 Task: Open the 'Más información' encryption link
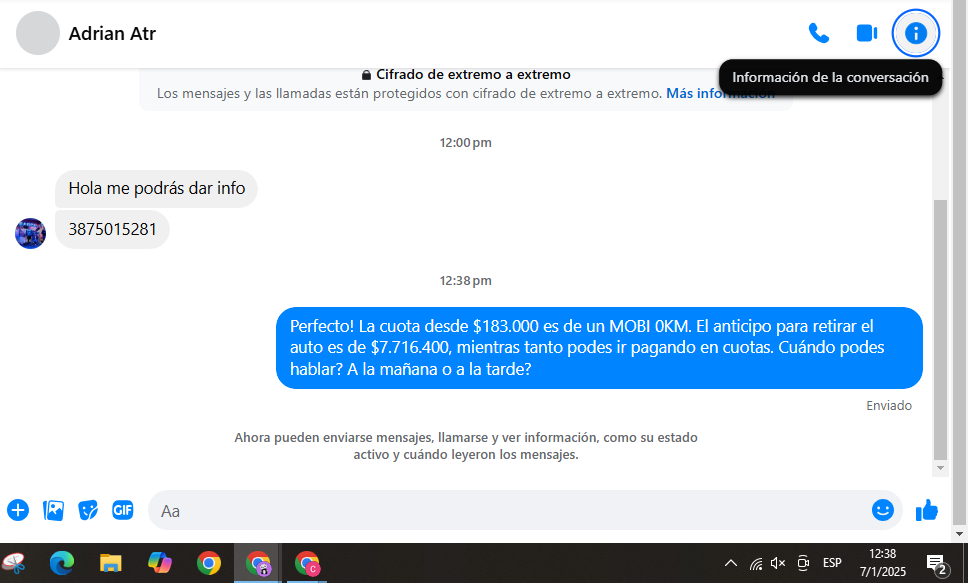pyautogui.click(x=720, y=93)
